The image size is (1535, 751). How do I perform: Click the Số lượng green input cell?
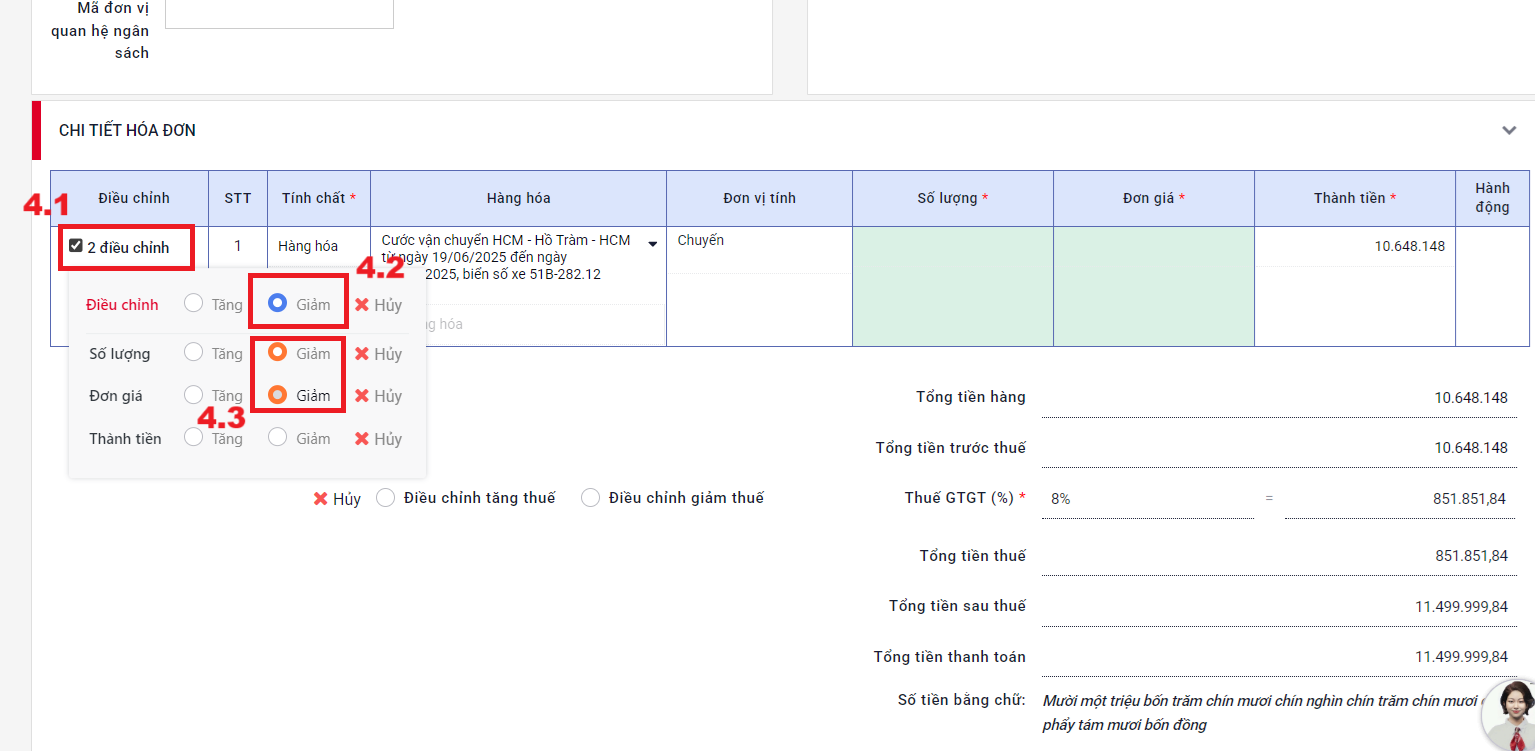(x=952, y=286)
